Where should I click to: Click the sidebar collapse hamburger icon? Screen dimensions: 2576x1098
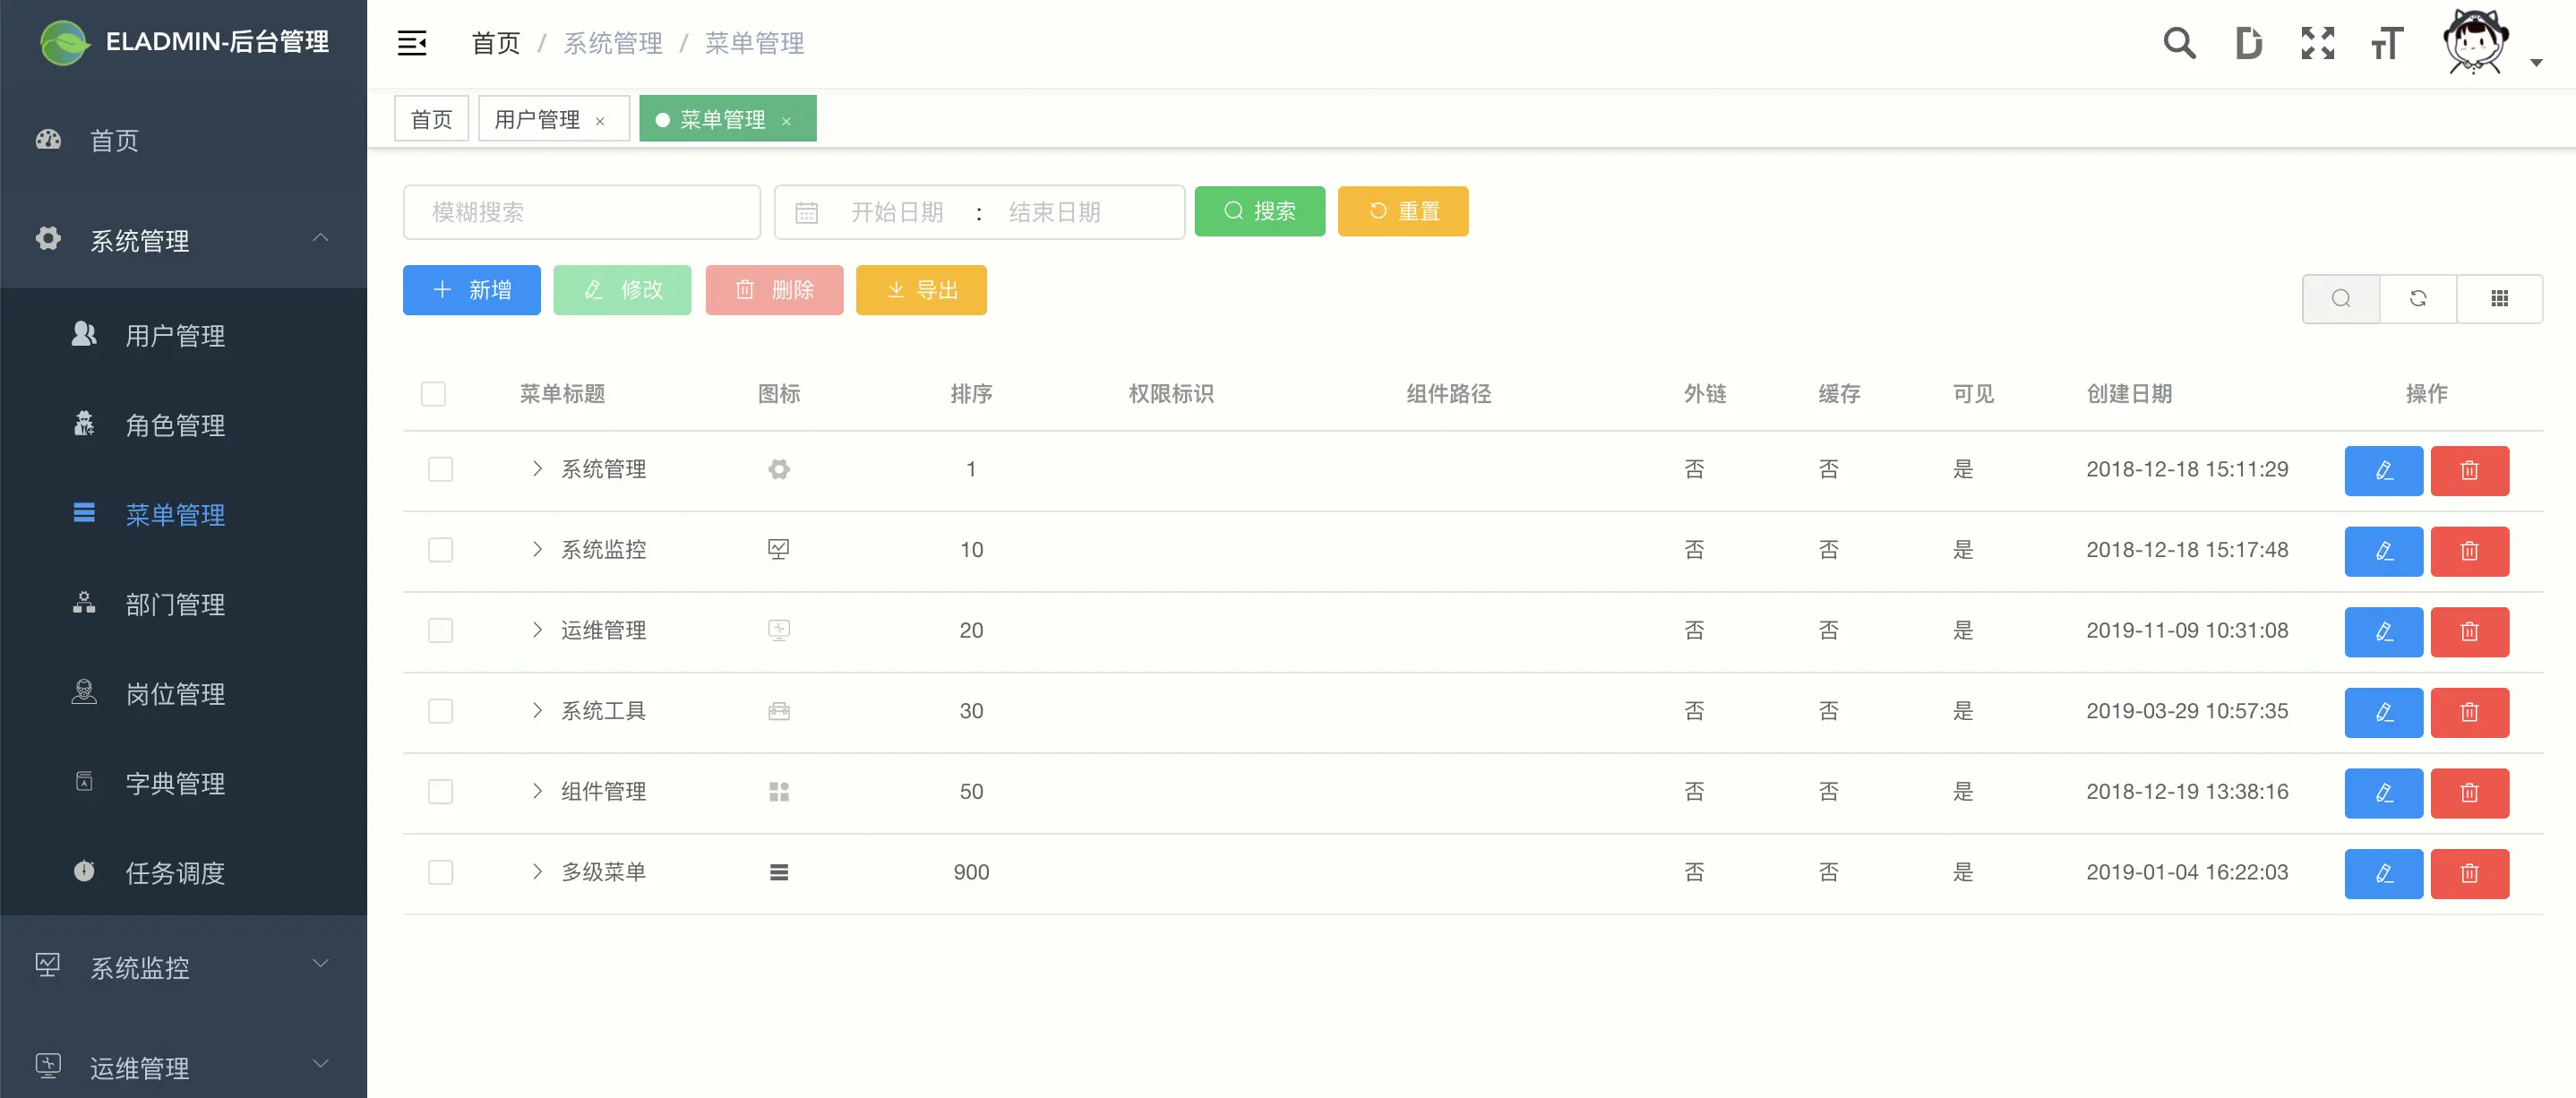412,43
